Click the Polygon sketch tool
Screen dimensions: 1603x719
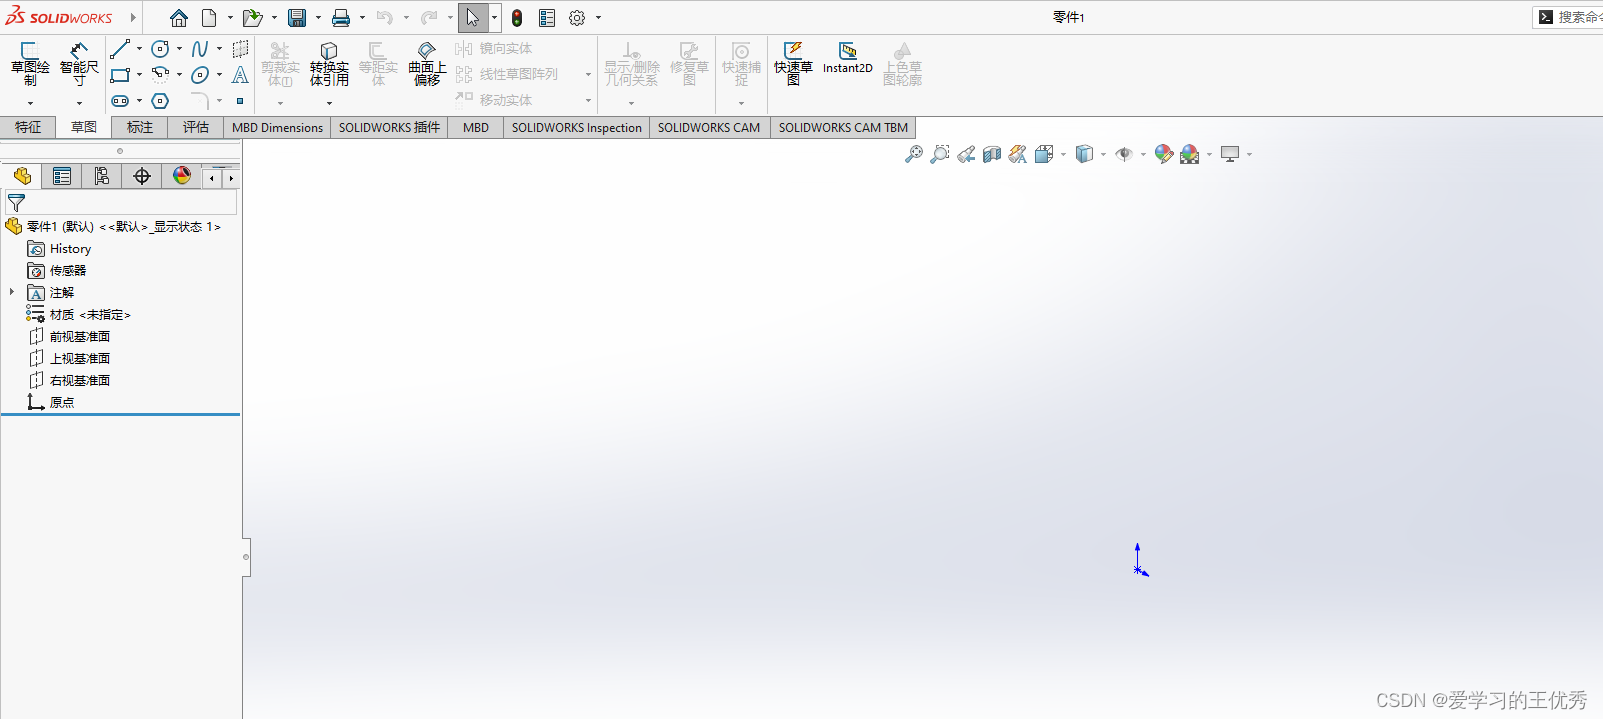160,101
